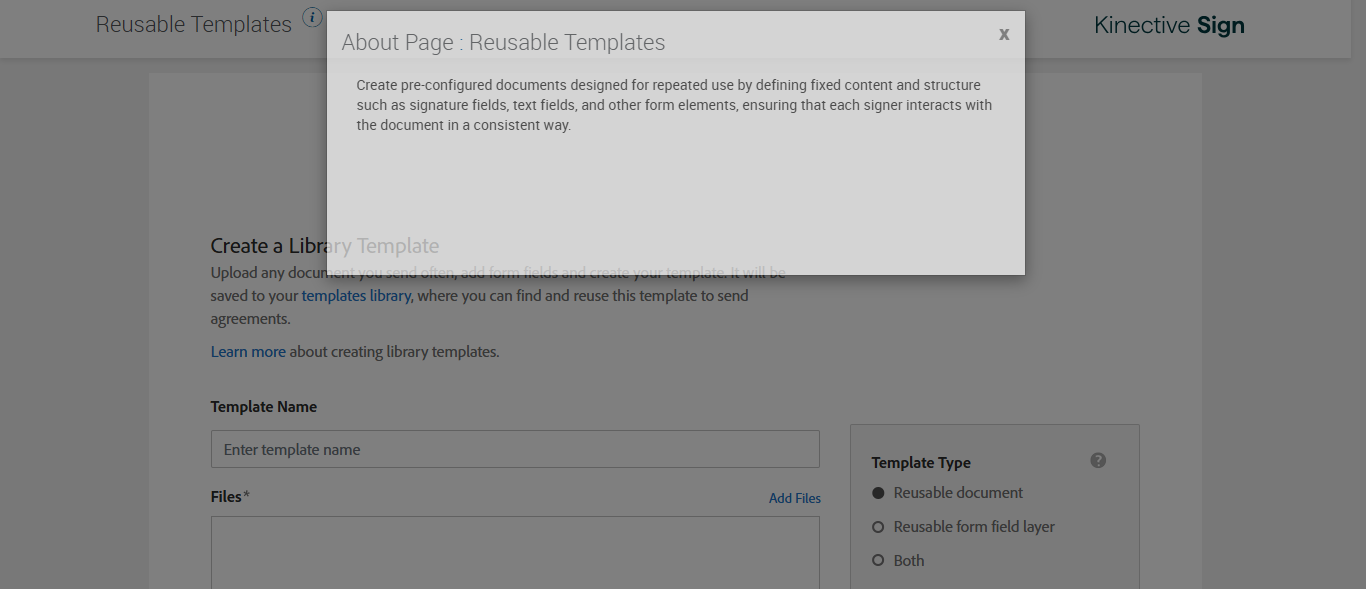Click the Template Type help question icon

pos(1098,461)
